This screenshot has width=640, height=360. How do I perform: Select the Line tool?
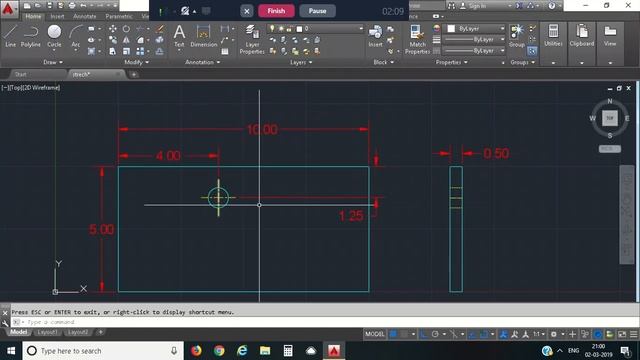[x=11, y=36]
